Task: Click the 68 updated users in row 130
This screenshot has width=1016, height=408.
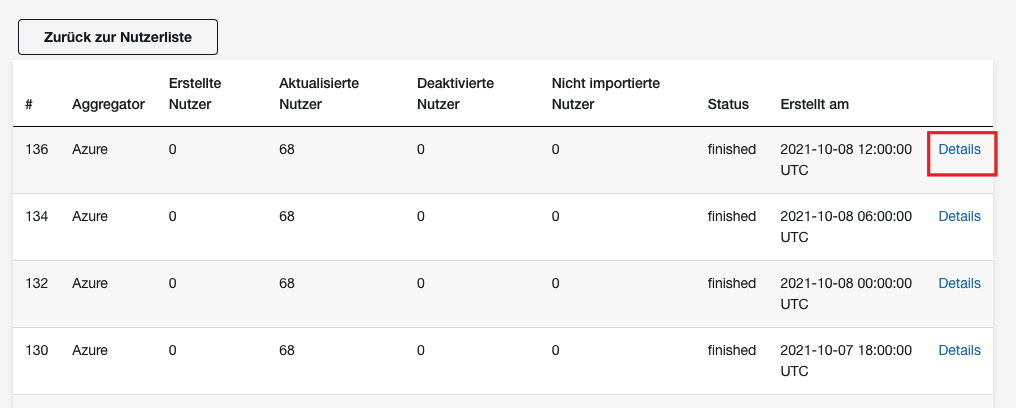Action: pyautogui.click(x=286, y=350)
